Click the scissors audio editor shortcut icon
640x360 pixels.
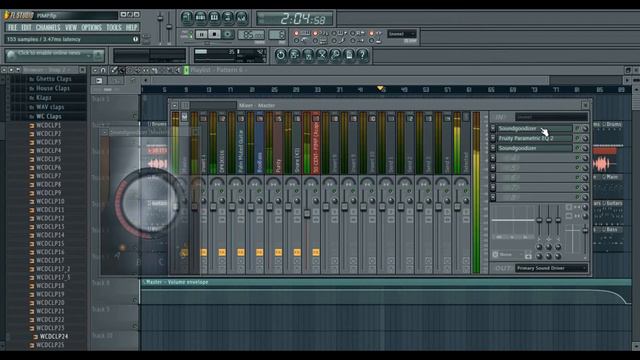322,55
